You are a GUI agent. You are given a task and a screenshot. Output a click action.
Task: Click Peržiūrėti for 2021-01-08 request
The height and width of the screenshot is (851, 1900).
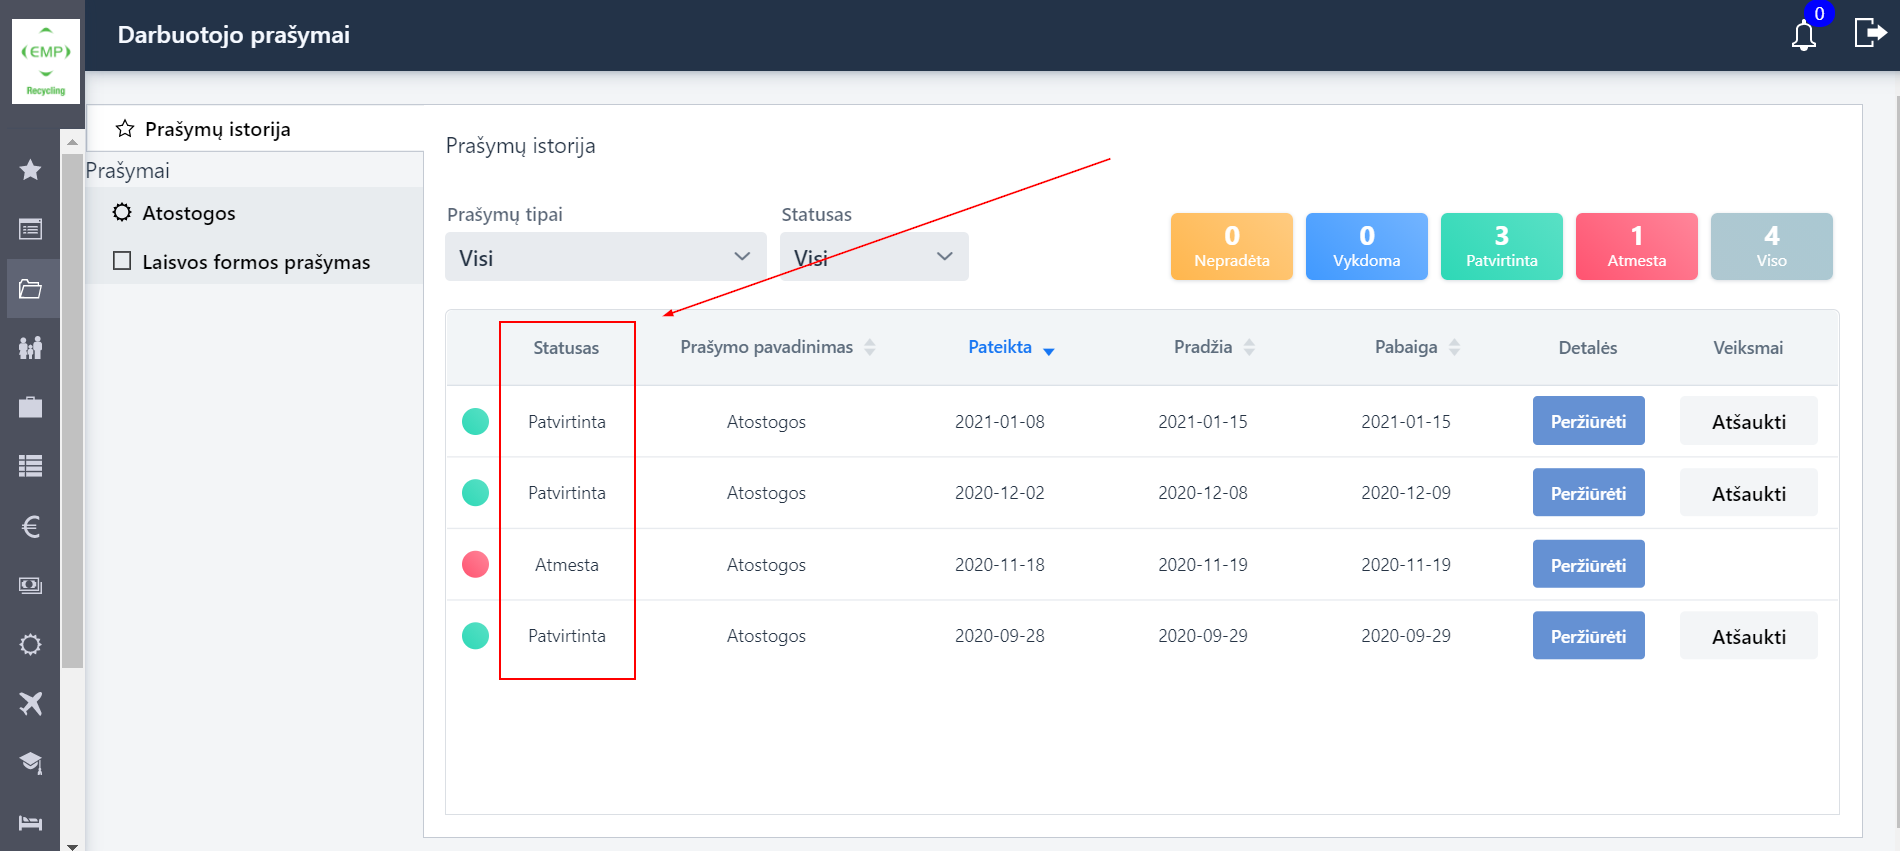(x=1588, y=421)
